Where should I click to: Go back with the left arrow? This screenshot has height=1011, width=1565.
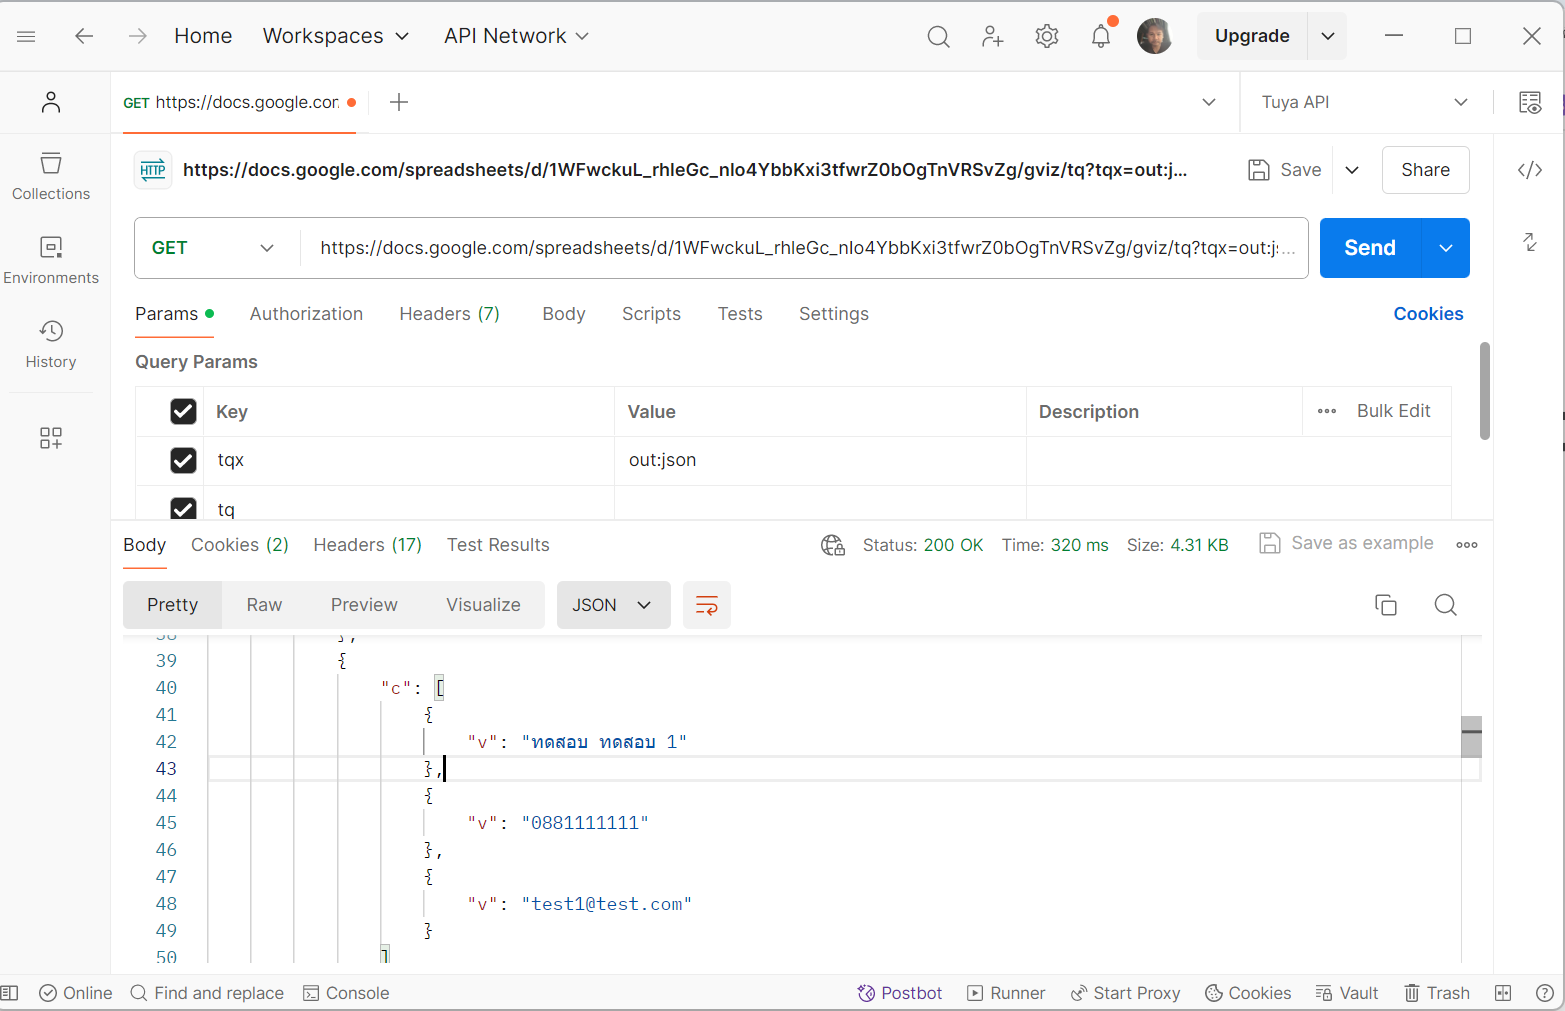84,36
